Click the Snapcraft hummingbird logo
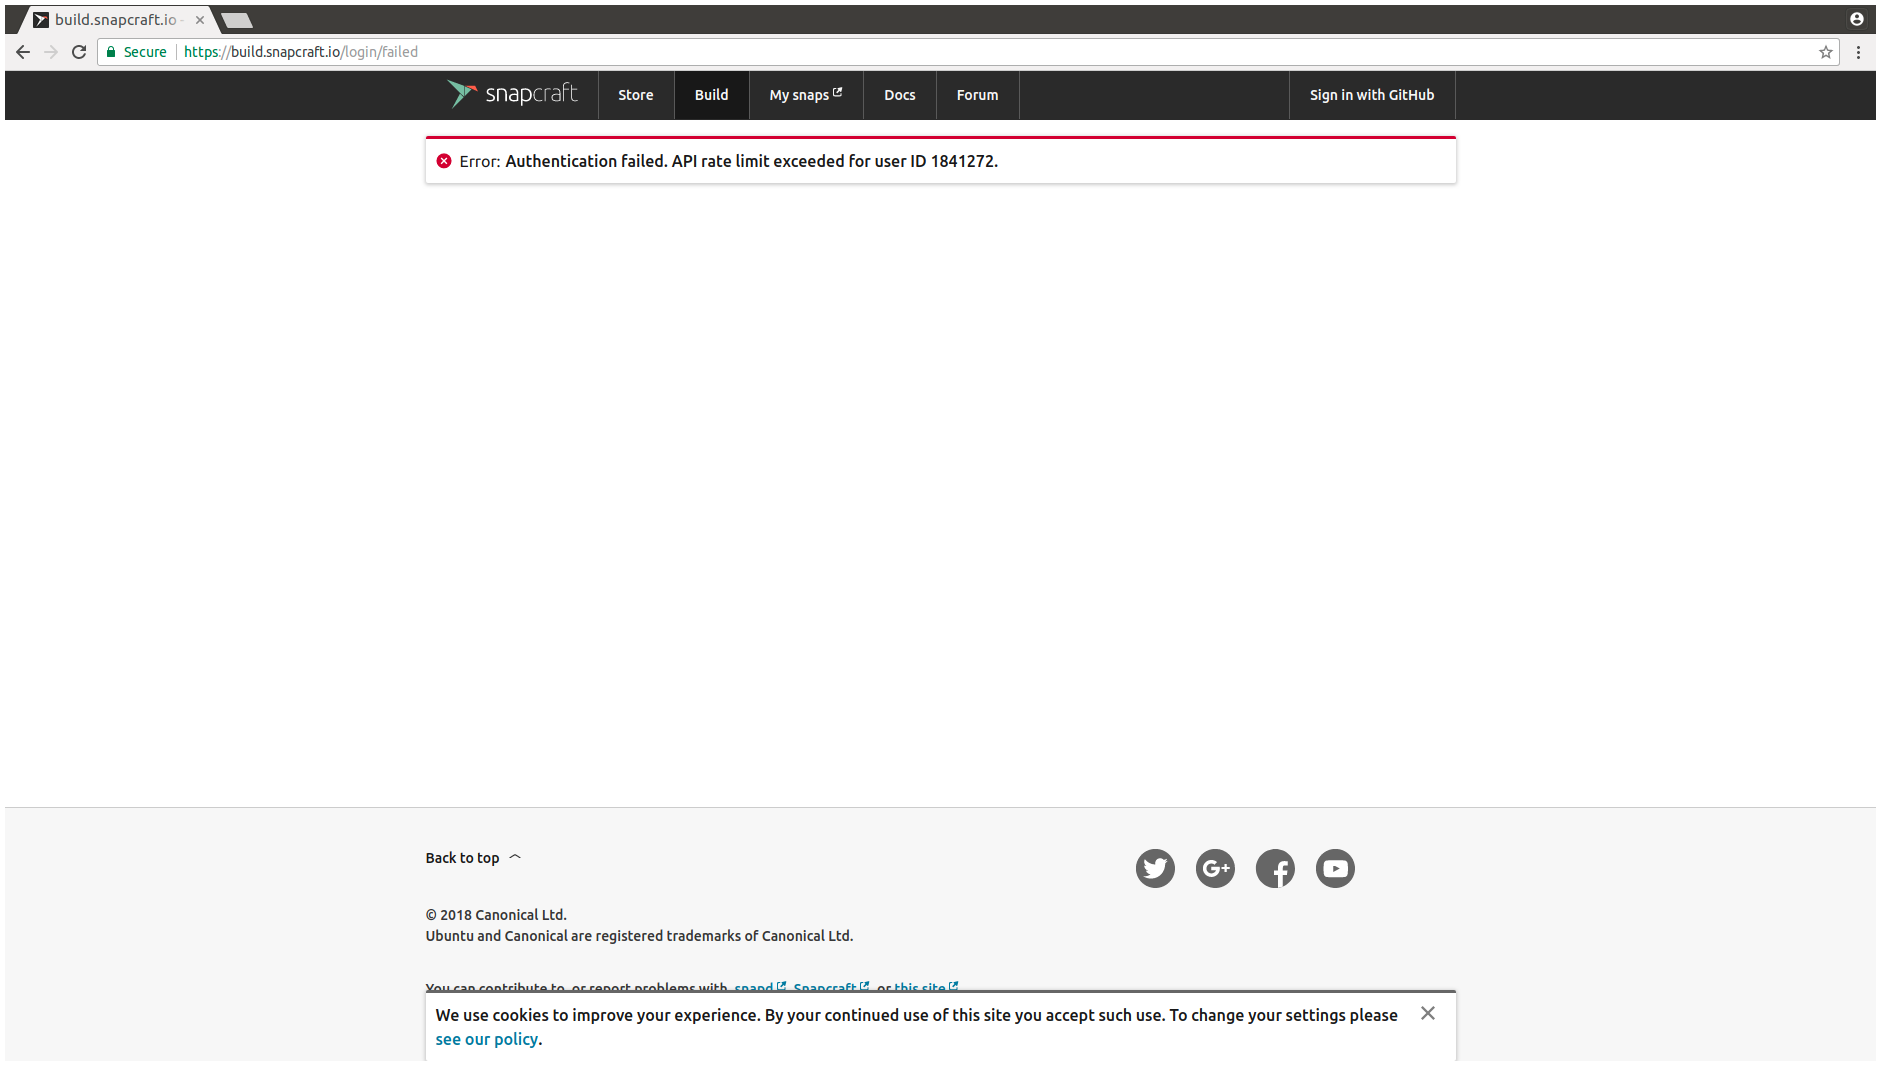Screen dimensions: 1885x1070 coord(461,94)
